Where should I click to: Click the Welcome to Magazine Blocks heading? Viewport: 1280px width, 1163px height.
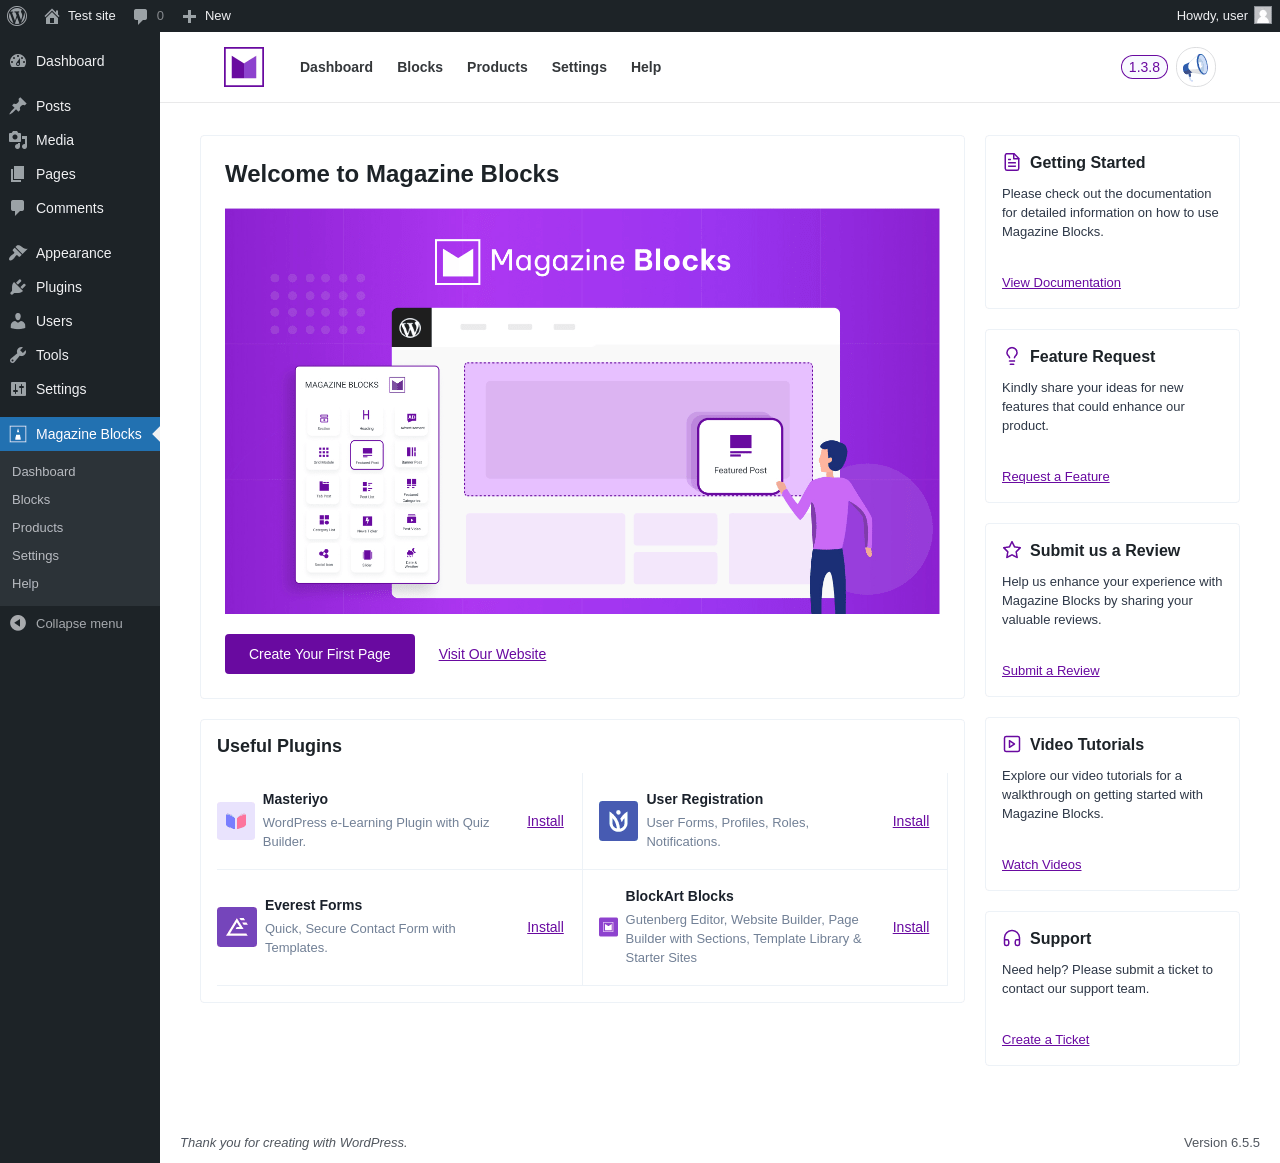[x=392, y=174]
